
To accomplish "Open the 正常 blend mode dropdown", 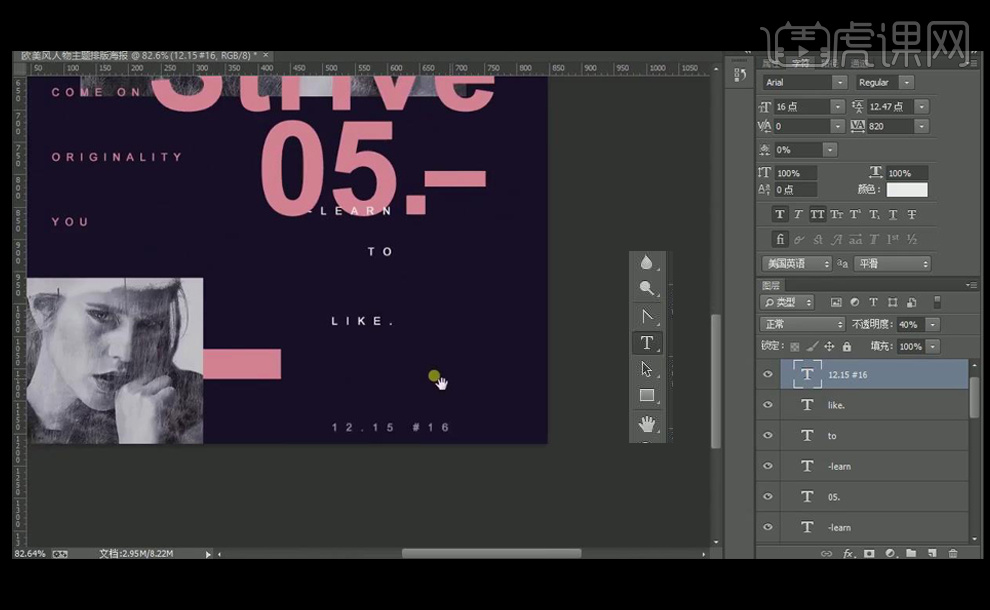I will pyautogui.click(x=802, y=324).
